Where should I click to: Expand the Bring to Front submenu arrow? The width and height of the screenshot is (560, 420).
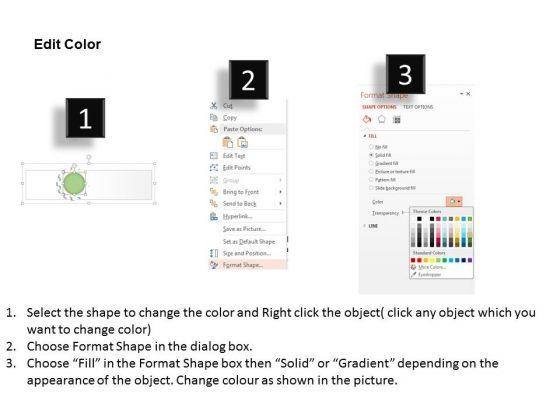pyautogui.click(x=280, y=192)
